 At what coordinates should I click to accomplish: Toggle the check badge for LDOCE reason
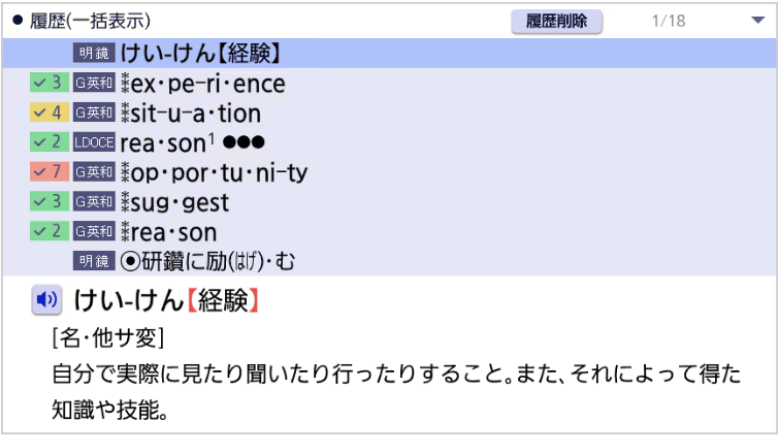tap(48, 143)
